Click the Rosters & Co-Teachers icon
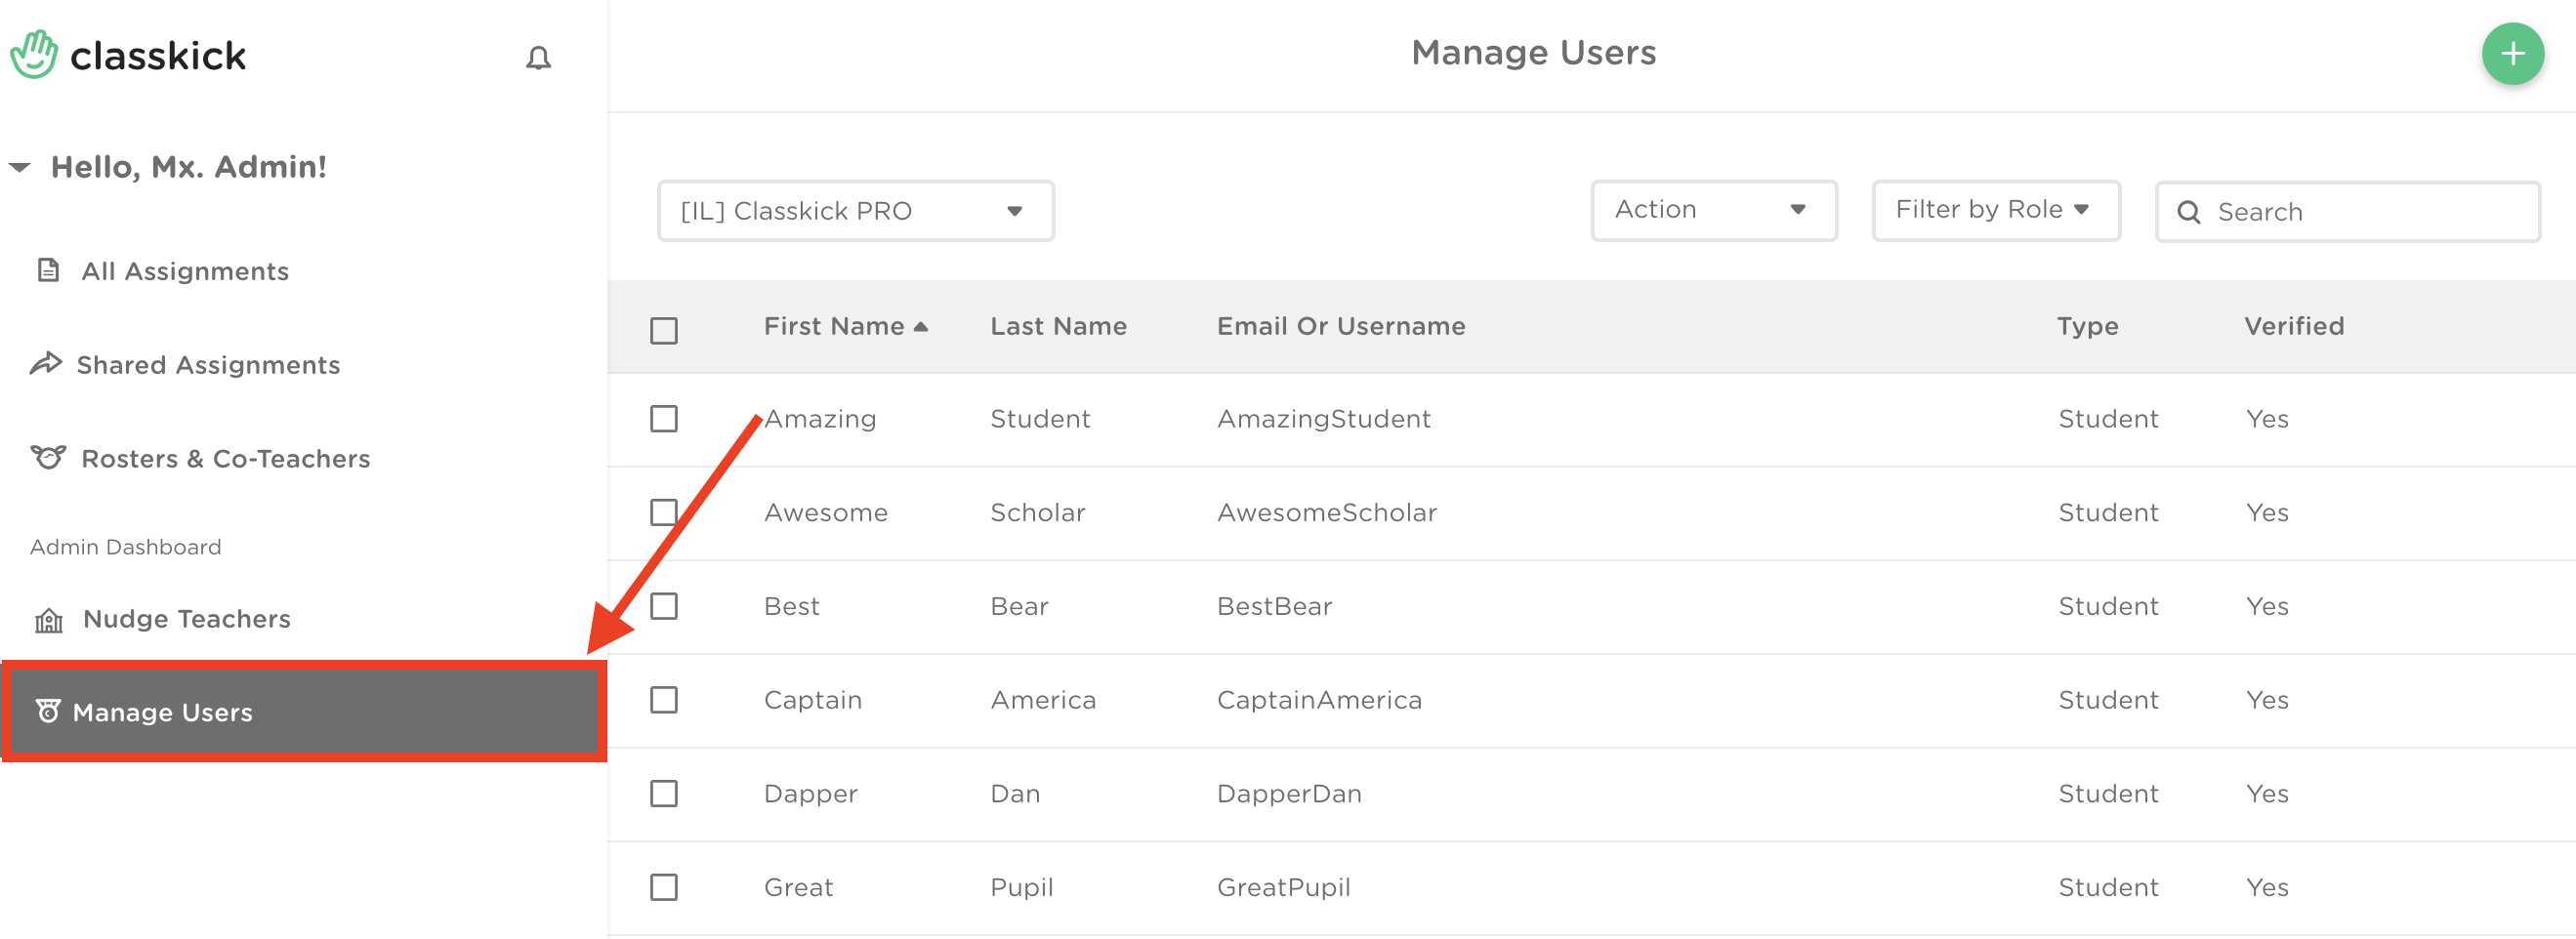This screenshot has width=2576, height=939. pyautogui.click(x=48, y=458)
